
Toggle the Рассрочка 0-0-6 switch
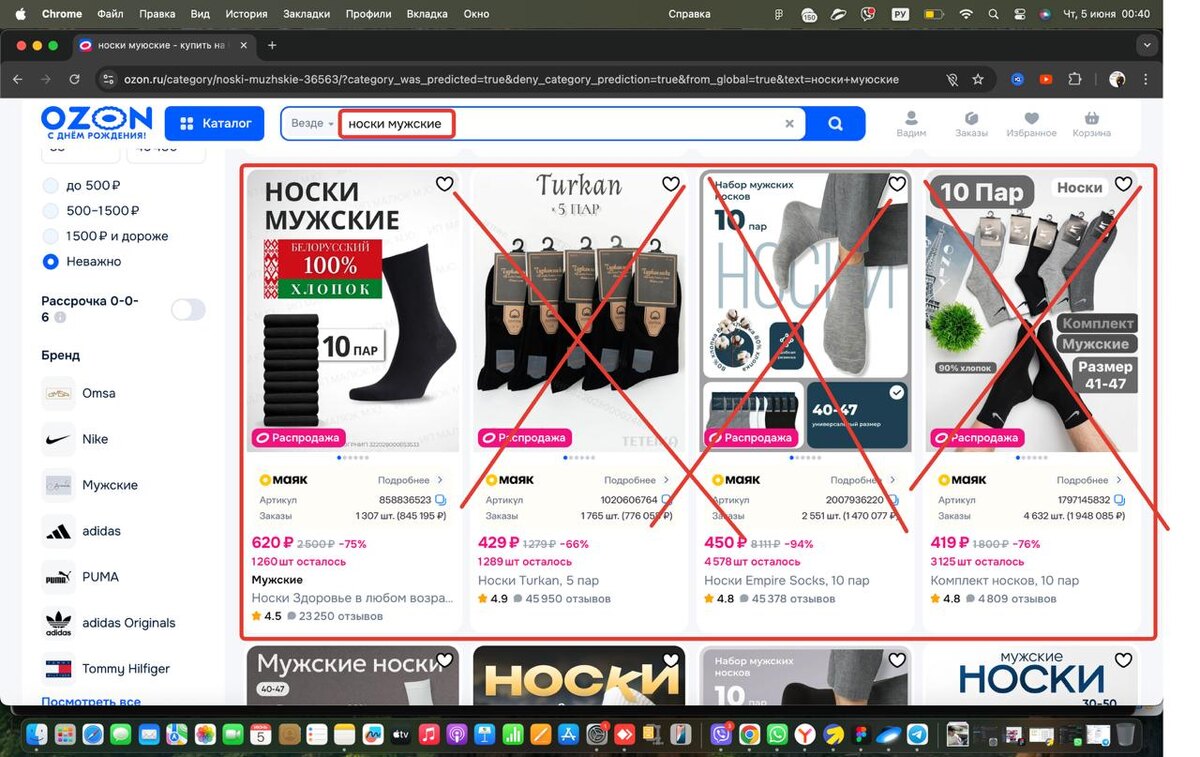point(188,309)
